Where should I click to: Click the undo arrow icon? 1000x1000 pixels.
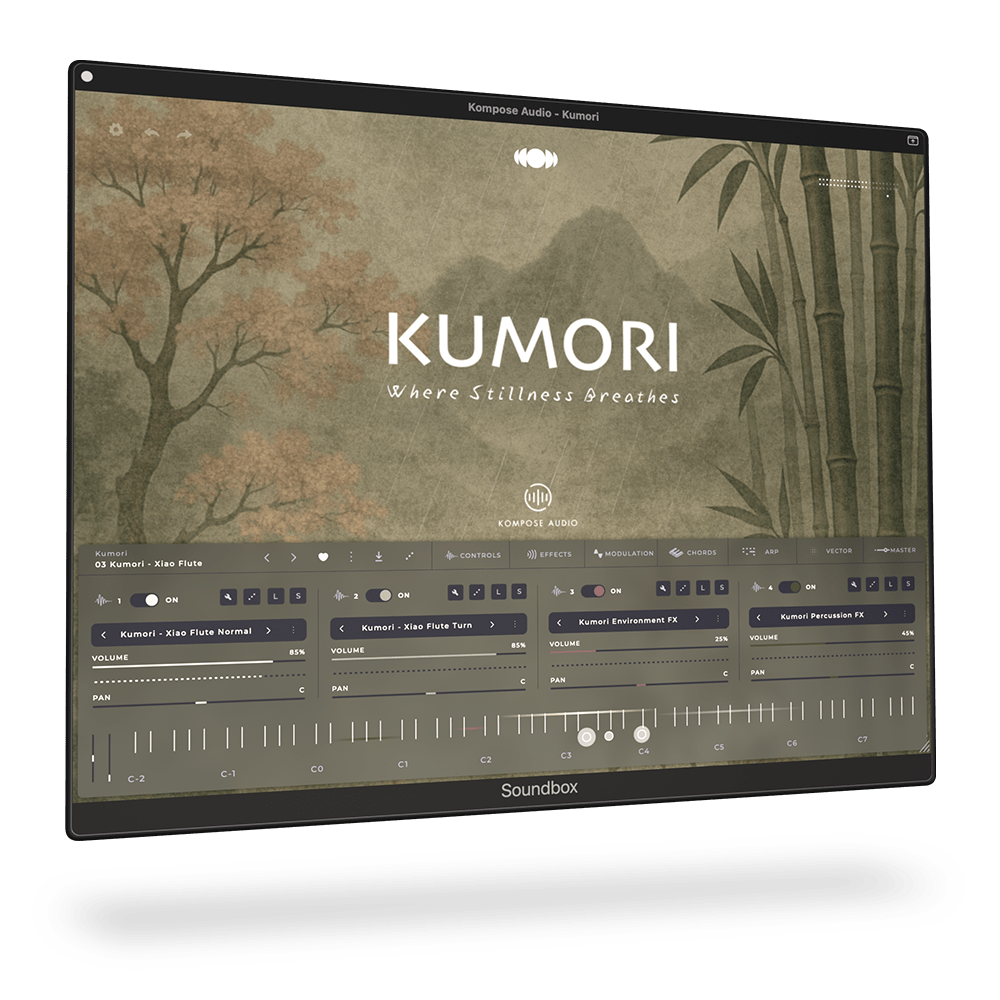(151, 133)
